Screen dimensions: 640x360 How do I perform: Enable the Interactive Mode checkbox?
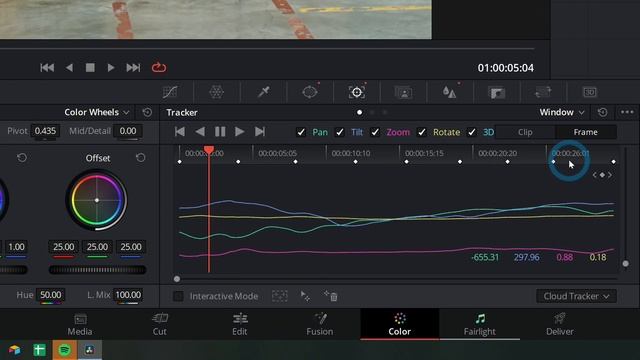click(178, 296)
